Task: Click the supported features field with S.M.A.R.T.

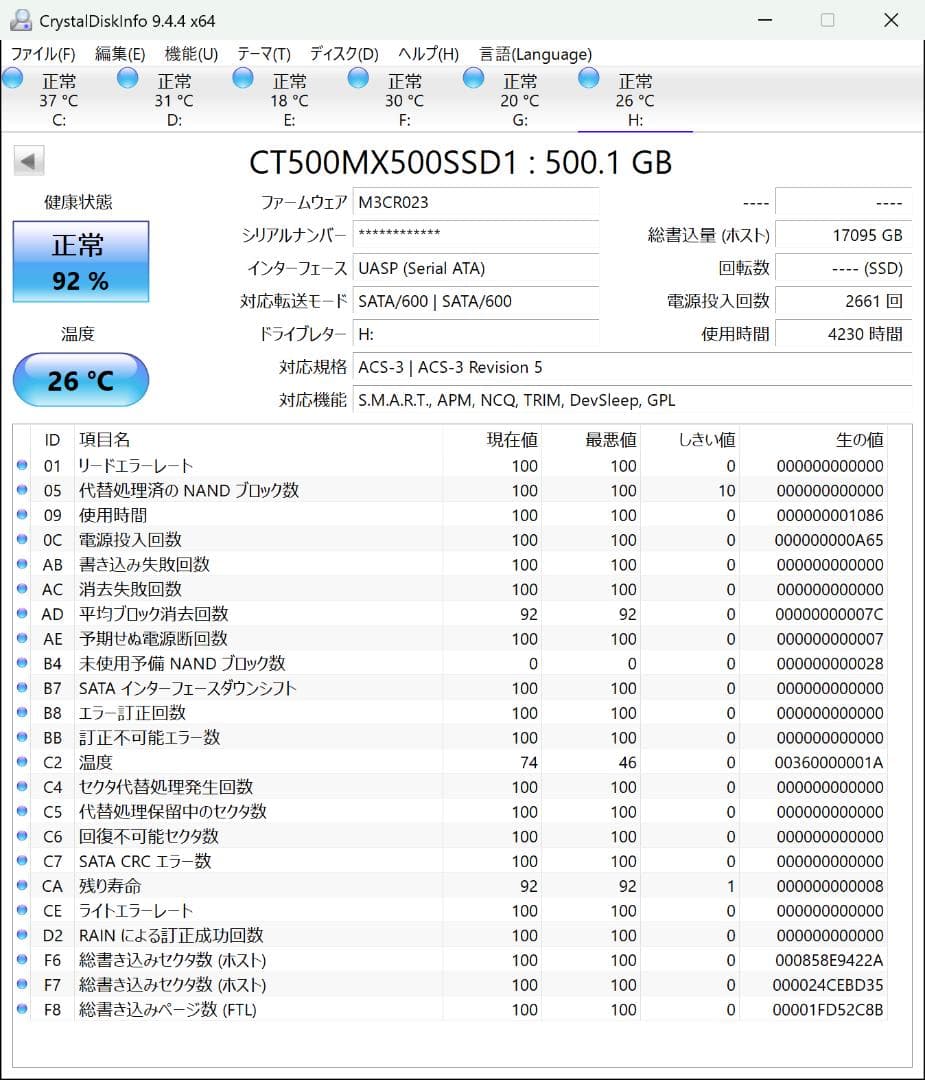Action: pos(632,400)
